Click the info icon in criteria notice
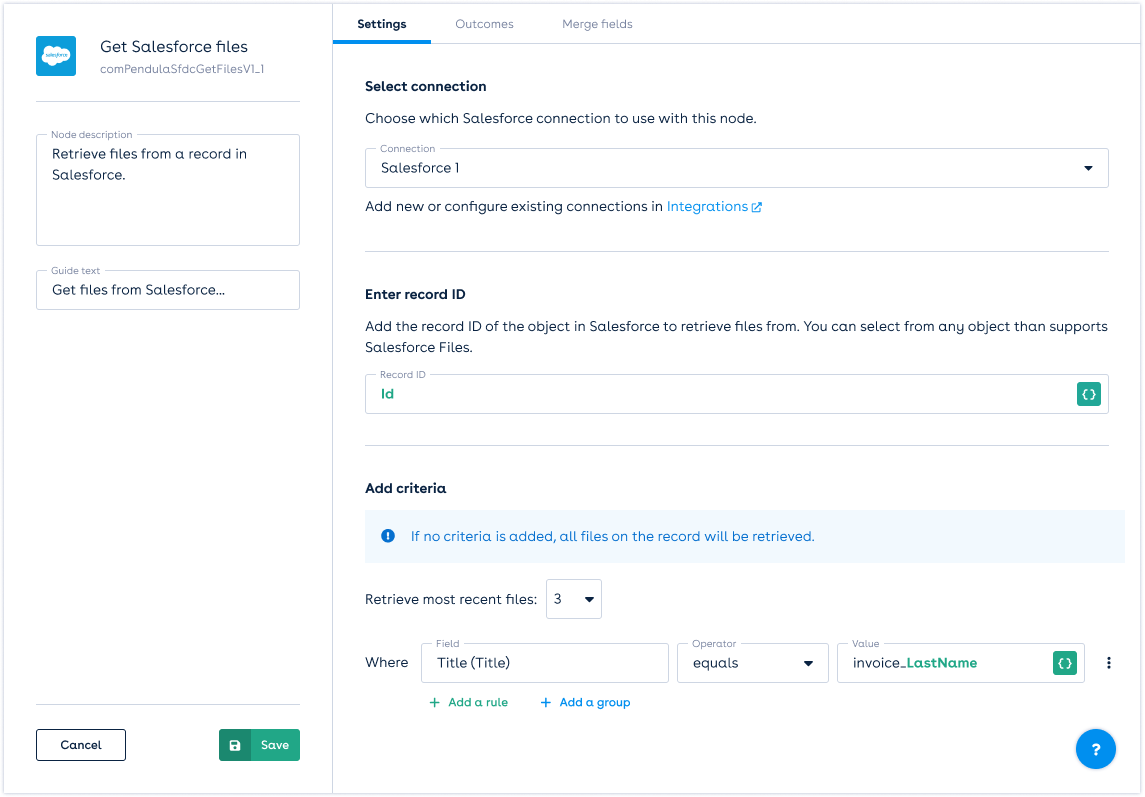1145x797 pixels. 388,536
